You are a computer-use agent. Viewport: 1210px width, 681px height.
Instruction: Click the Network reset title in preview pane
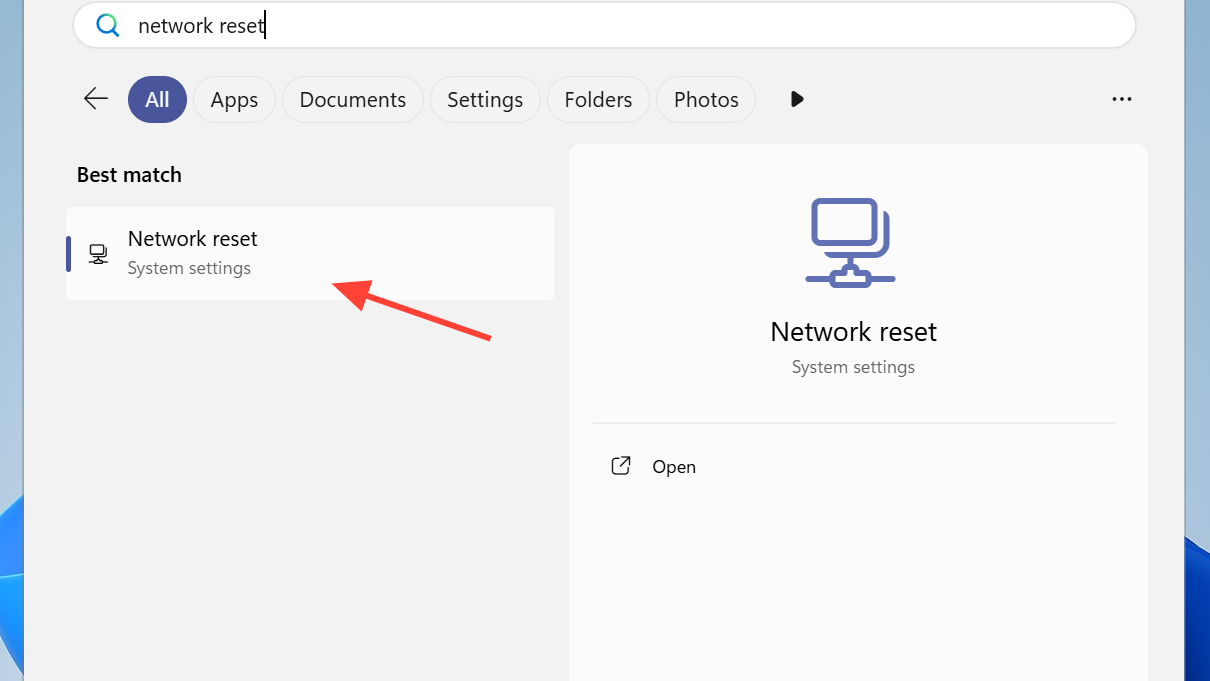point(853,332)
